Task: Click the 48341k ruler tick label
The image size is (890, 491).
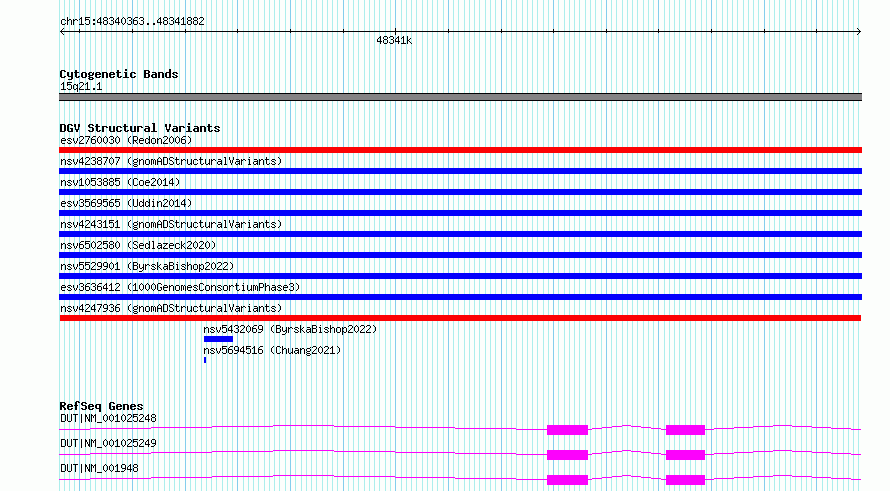Action: pos(394,40)
